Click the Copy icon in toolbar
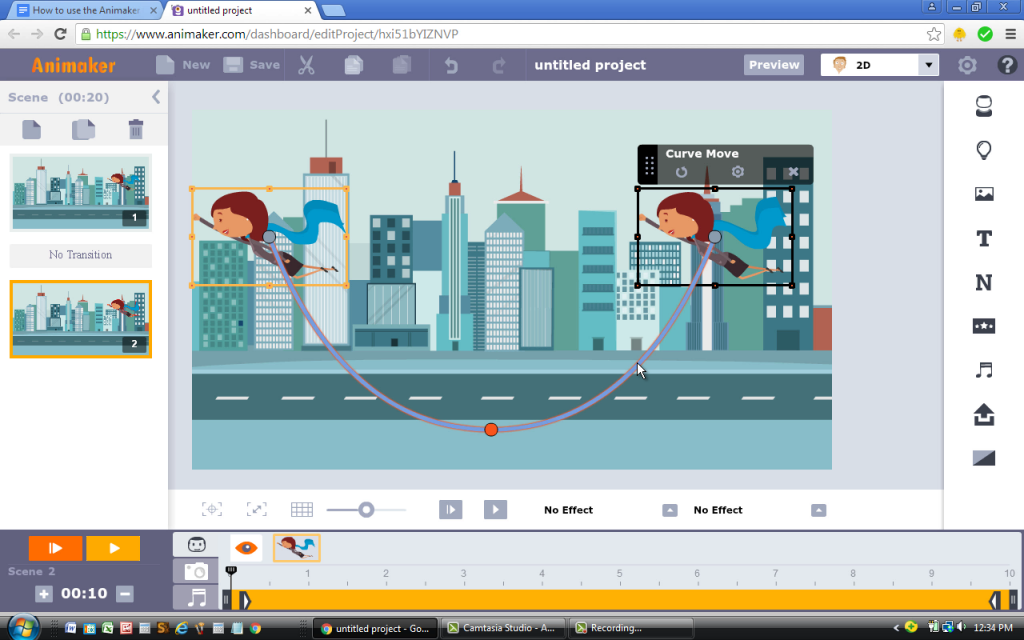Image resolution: width=1024 pixels, height=640 pixels. pos(353,65)
